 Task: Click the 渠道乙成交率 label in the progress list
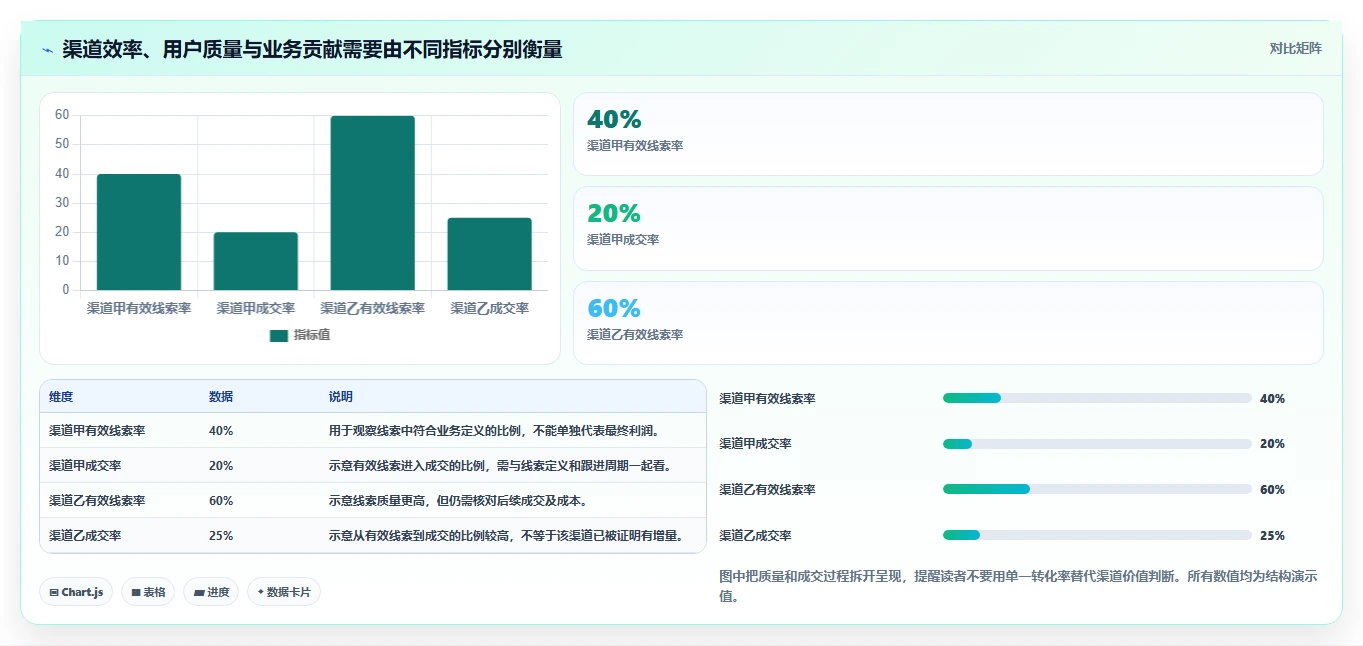tap(756, 536)
